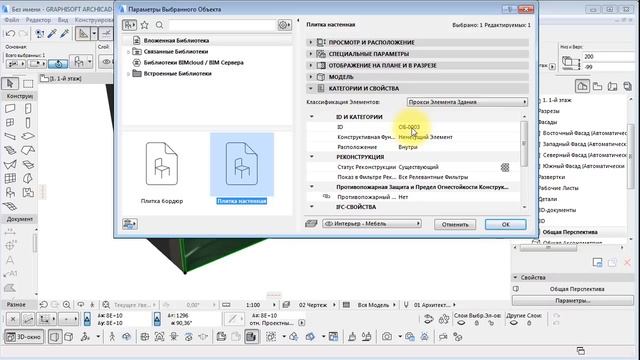The height and width of the screenshot is (360, 640).
Task: Open the Вид menu
Action: coord(63,20)
